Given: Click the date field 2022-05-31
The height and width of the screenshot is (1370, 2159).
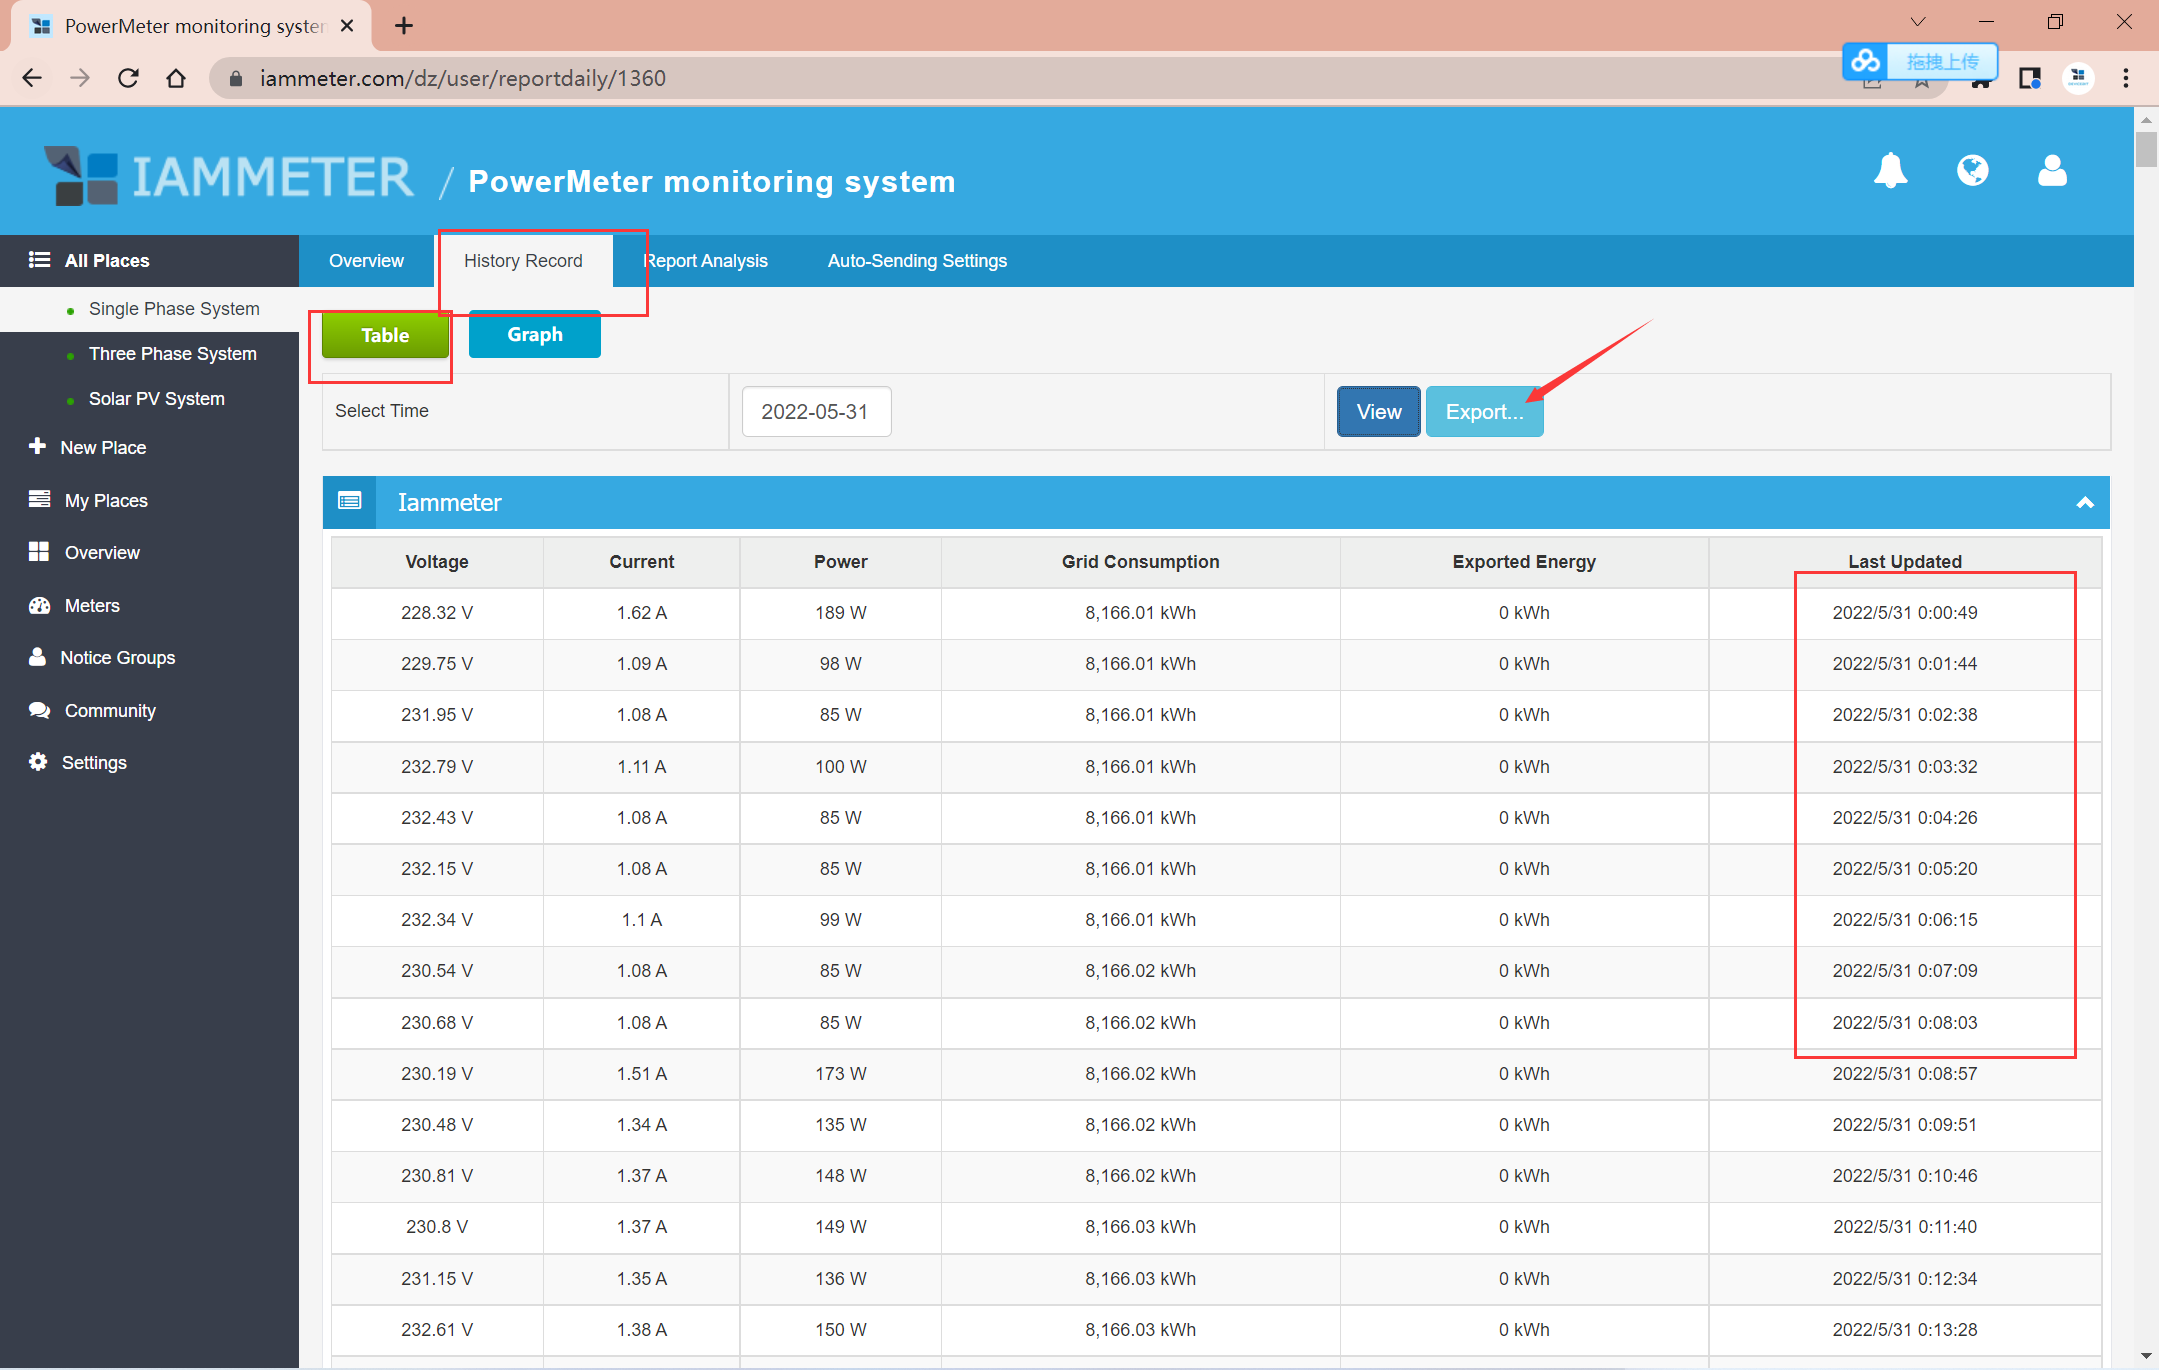Looking at the screenshot, I should pos(815,411).
